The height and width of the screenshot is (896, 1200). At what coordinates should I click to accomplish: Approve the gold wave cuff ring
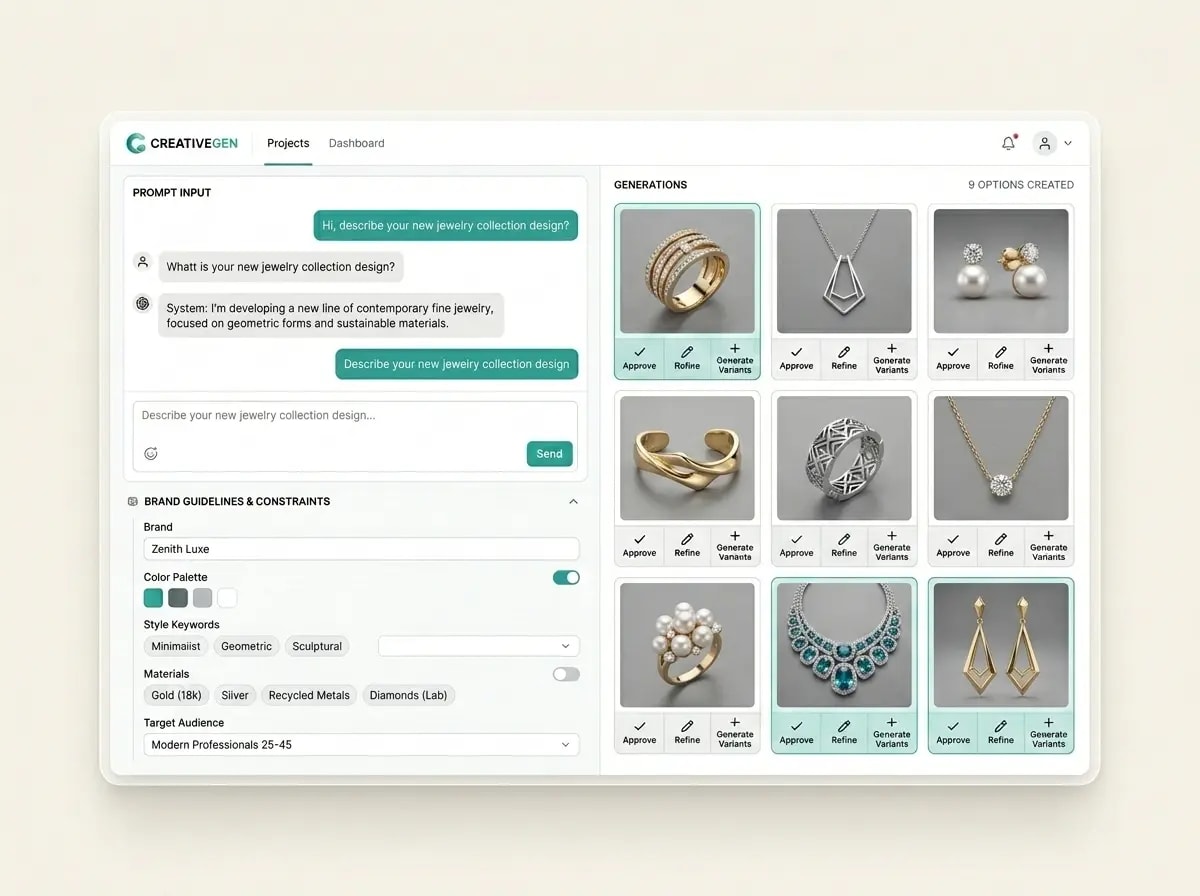[639, 545]
